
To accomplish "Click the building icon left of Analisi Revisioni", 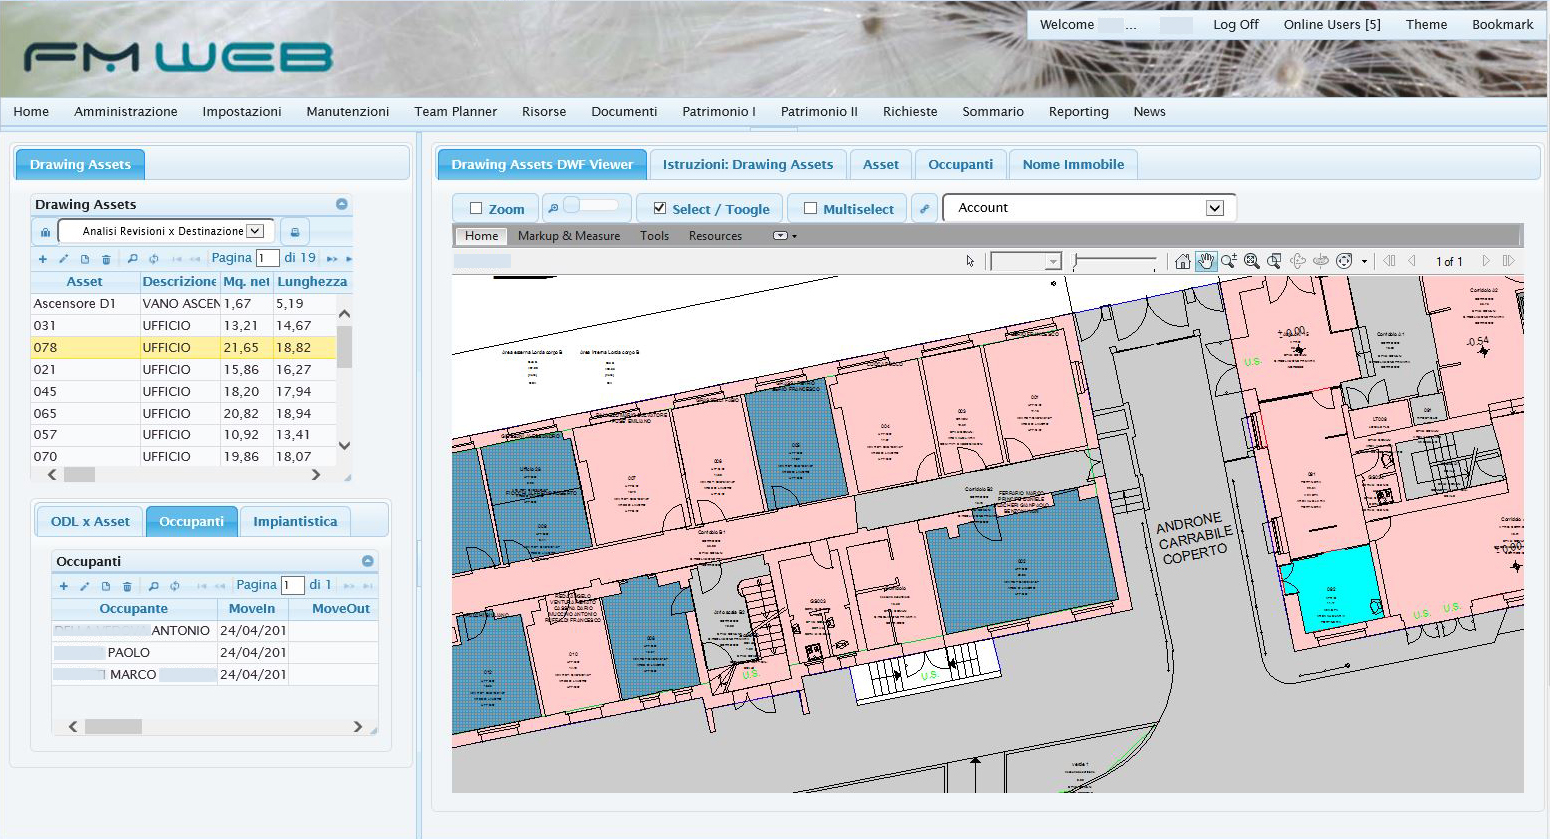I will [45, 232].
